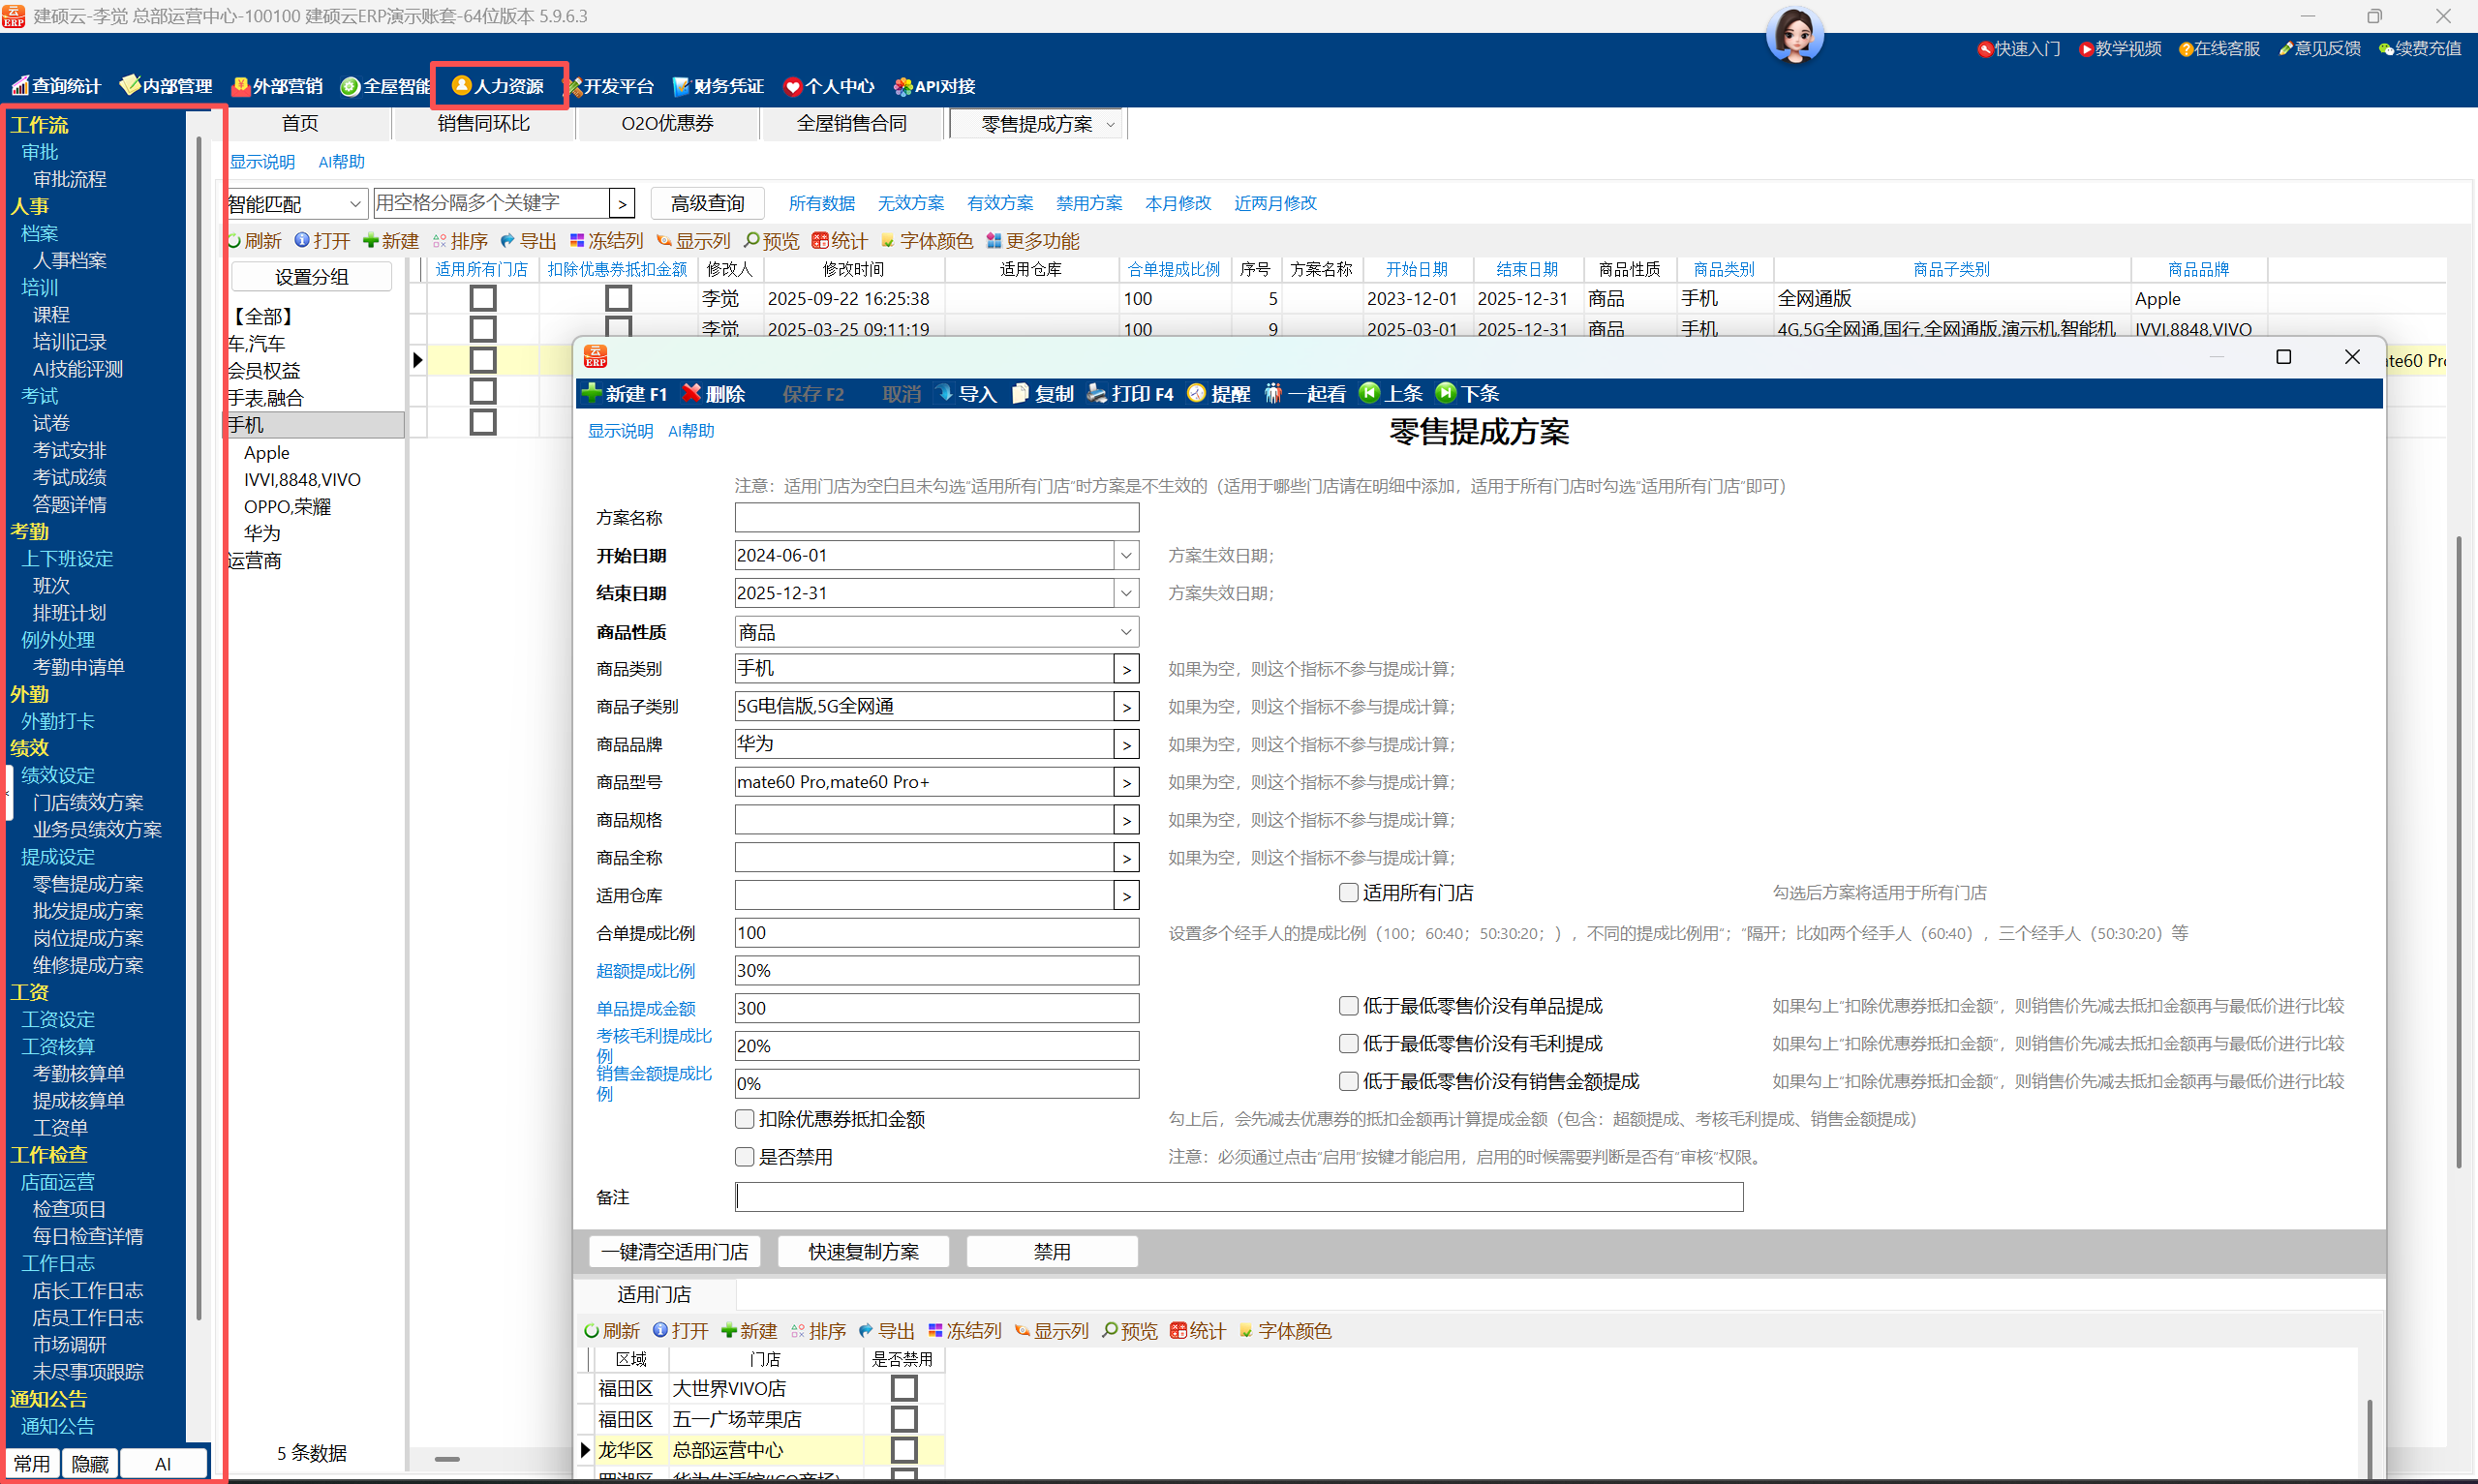Open the 开始日期 date dropdown
Viewport: 2478px width, 1484px height.
(1126, 555)
